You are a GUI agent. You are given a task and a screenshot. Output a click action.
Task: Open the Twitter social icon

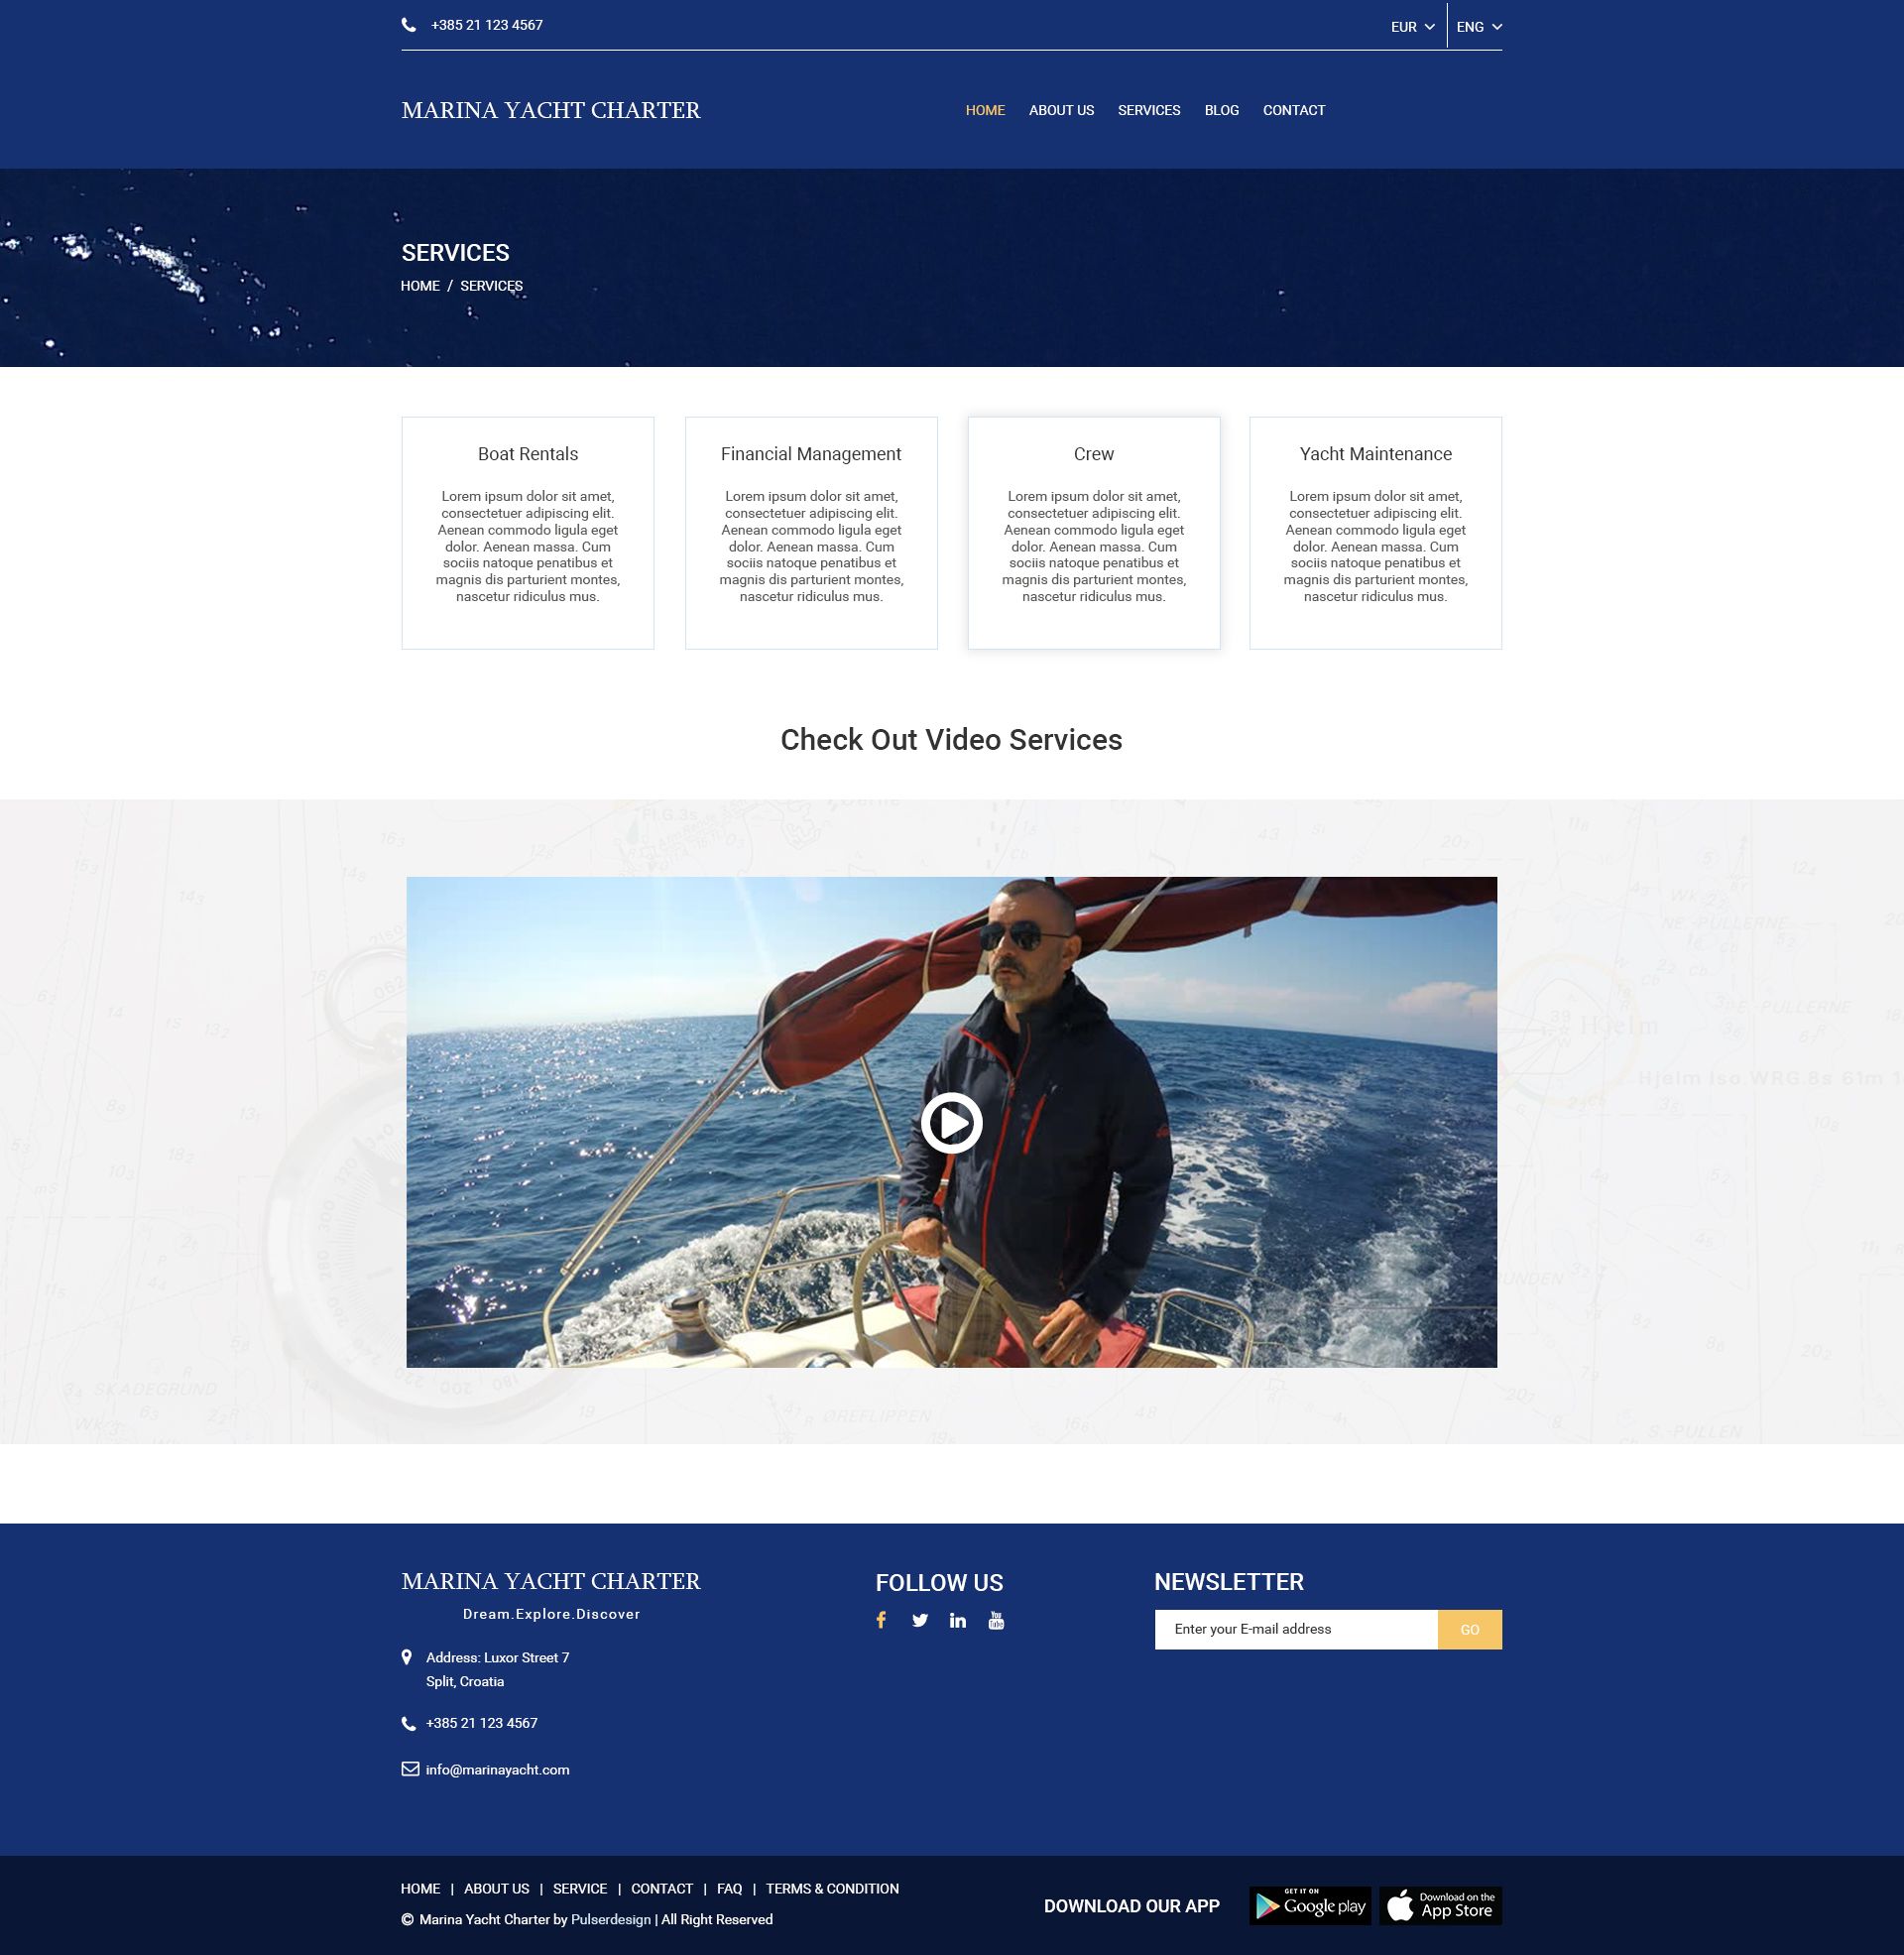(919, 1620)
